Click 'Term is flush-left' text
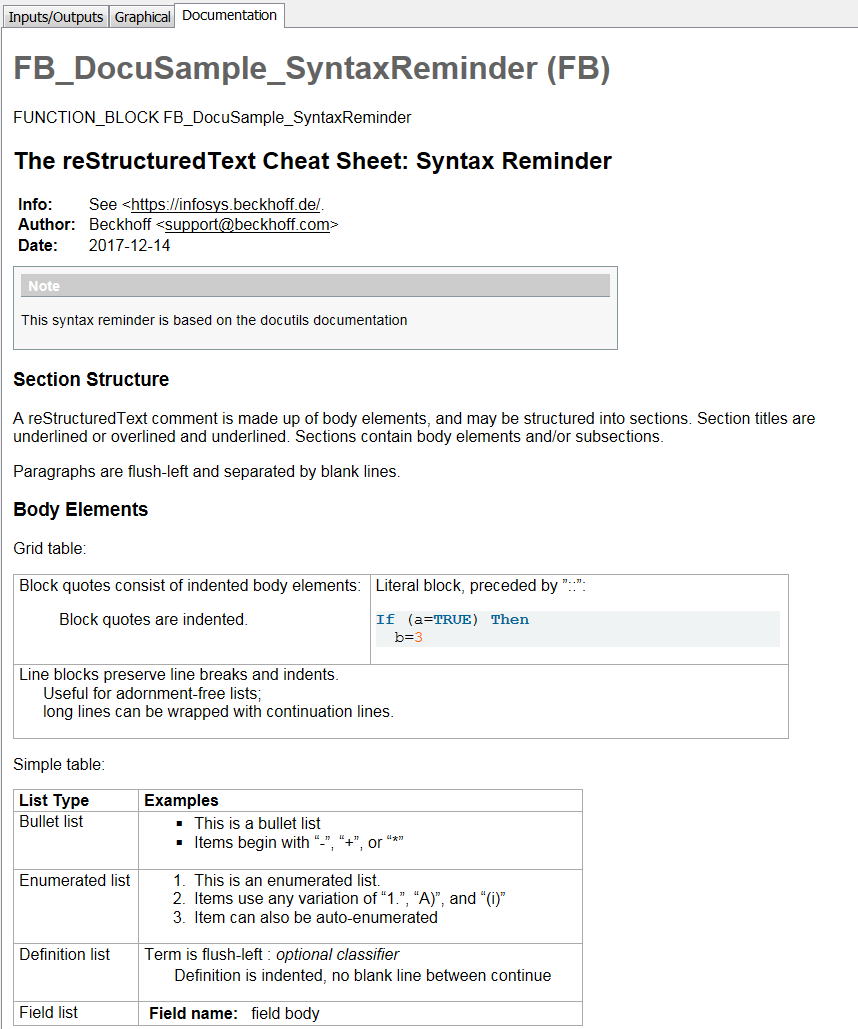Viewport: 858px width, 1029px height. tap(204, 955)
